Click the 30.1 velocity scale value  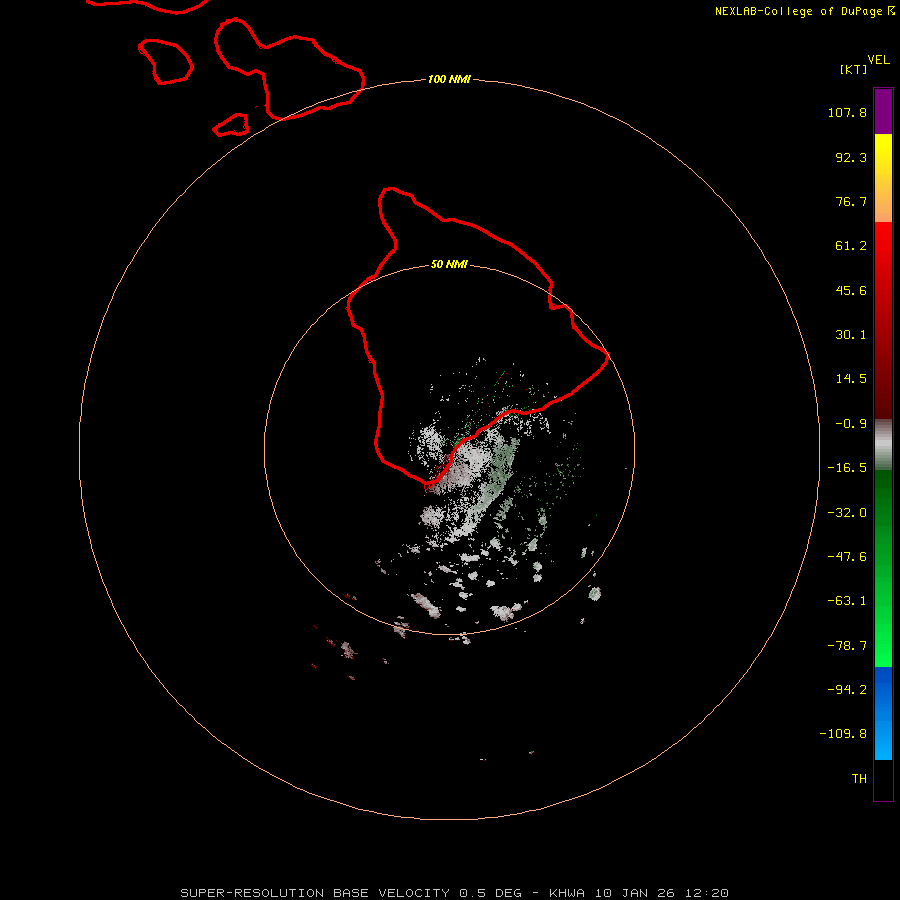tap(851, 335)
